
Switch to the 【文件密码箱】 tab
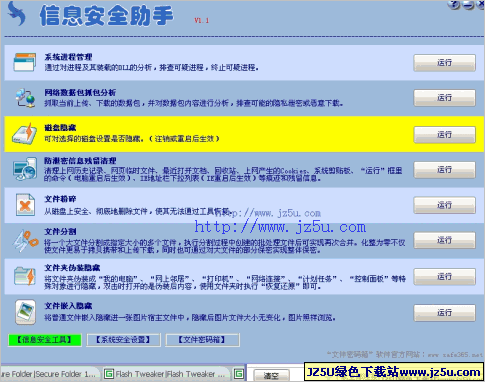pos(202,340)
